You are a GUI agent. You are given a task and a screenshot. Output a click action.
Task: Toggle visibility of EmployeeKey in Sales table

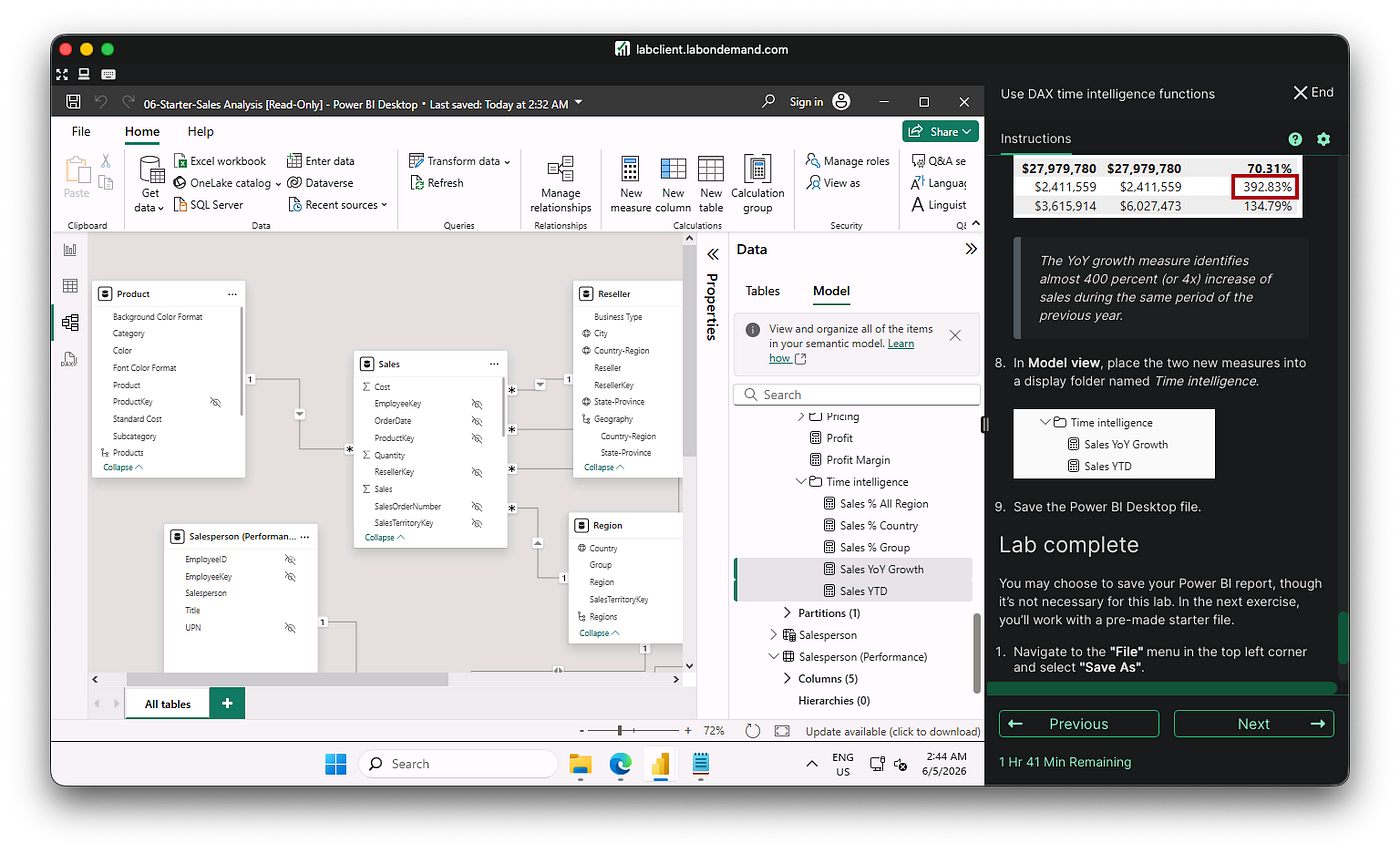tap(477, 404)
